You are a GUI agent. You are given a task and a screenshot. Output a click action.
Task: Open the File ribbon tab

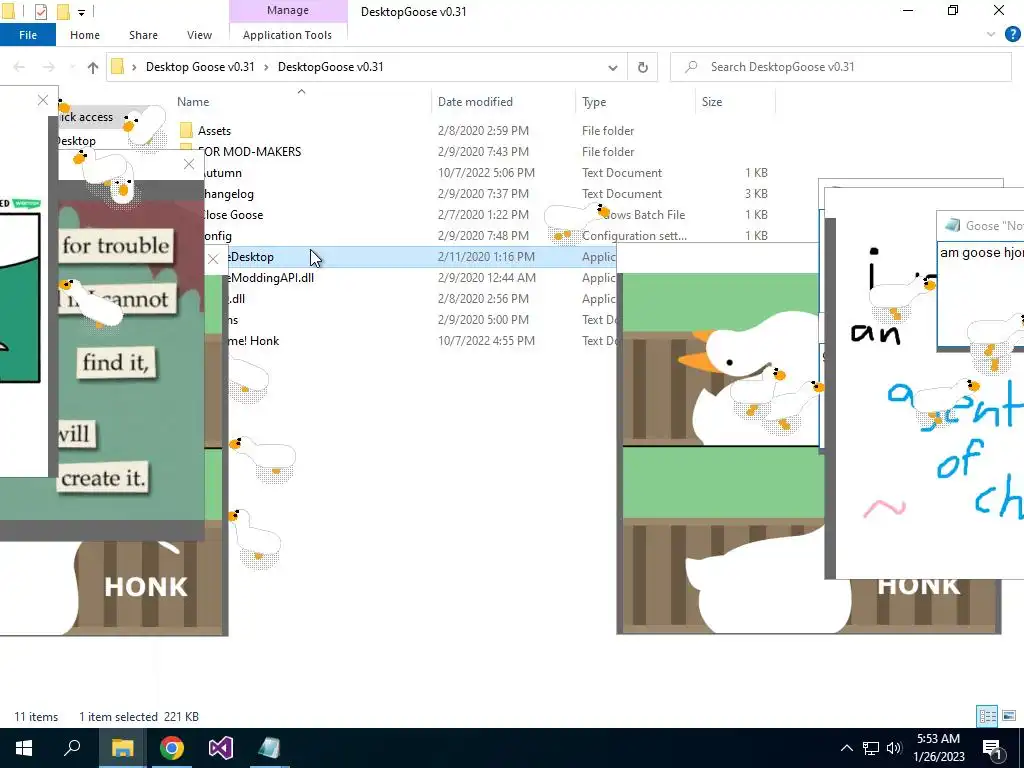pos(27,35)
